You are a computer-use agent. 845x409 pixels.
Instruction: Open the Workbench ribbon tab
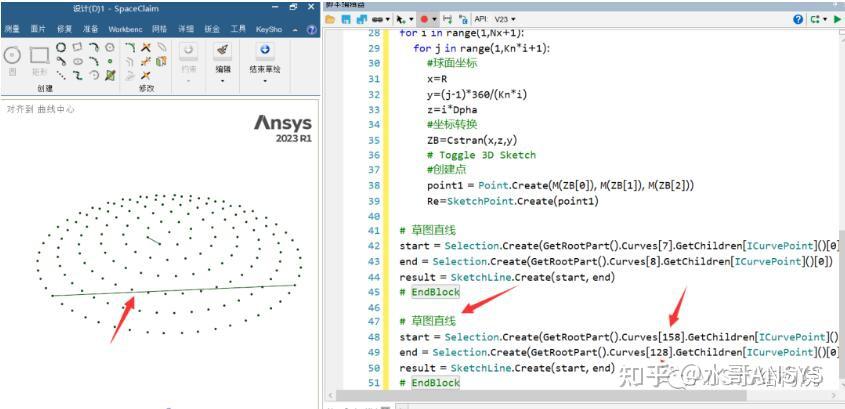coord(124,30)
